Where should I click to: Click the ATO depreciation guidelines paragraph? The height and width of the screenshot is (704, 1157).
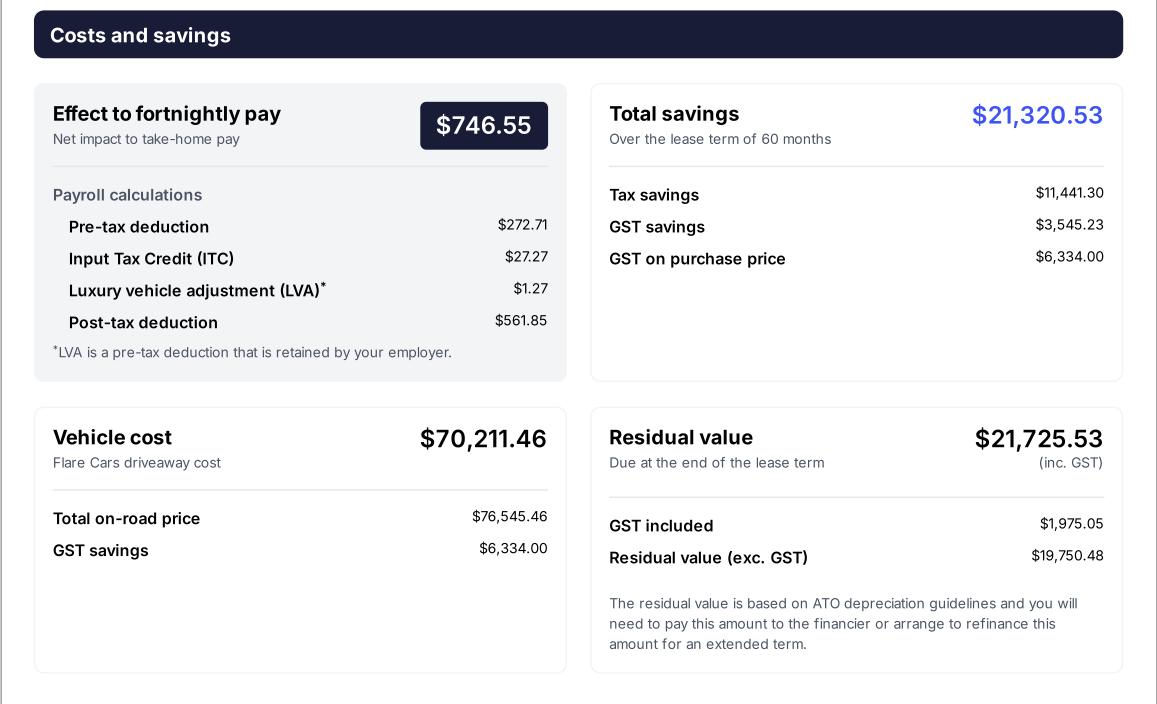(843, 624)
